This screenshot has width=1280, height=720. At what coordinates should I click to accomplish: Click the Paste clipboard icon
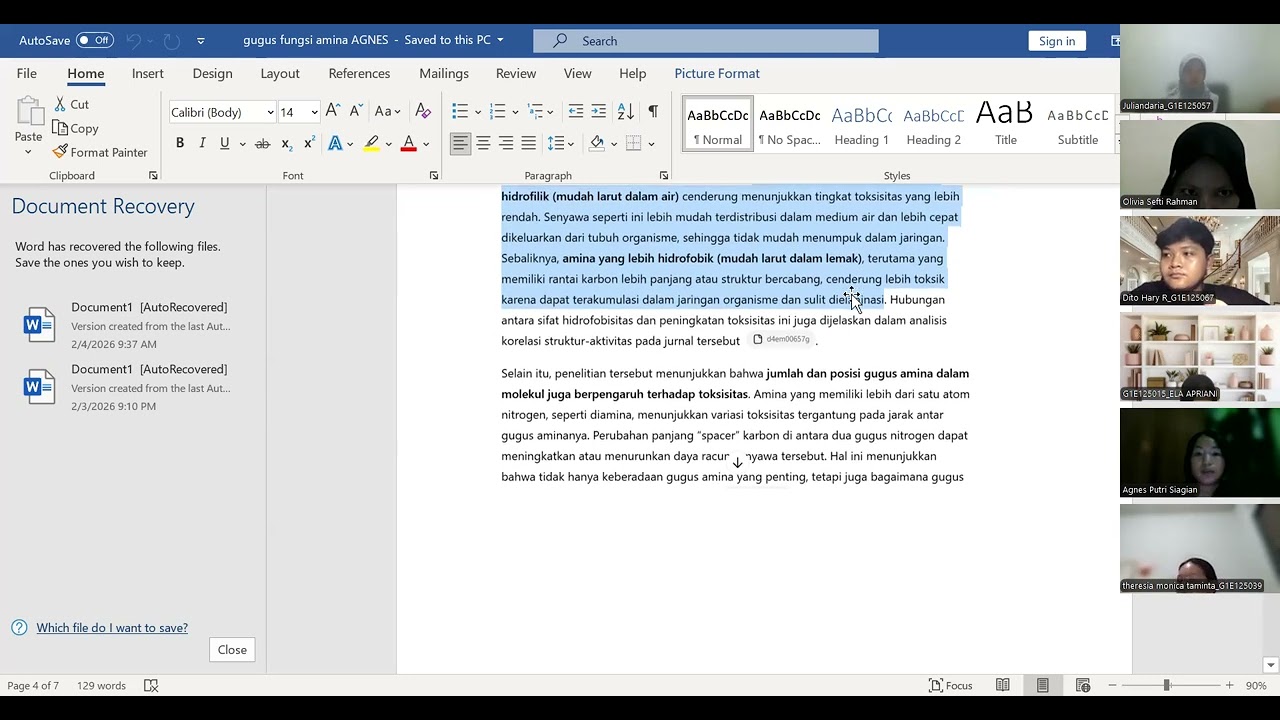click(x=29, y=112)
